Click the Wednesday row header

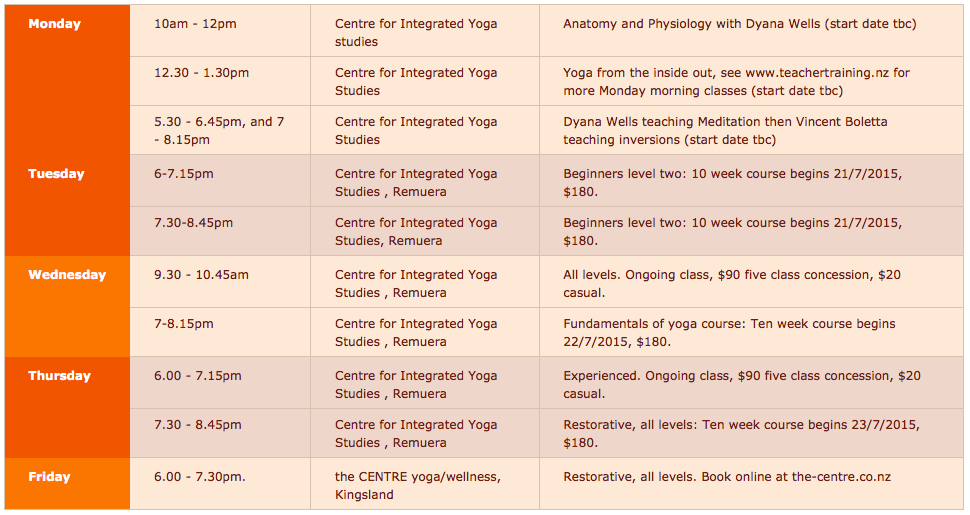point(66,275)
